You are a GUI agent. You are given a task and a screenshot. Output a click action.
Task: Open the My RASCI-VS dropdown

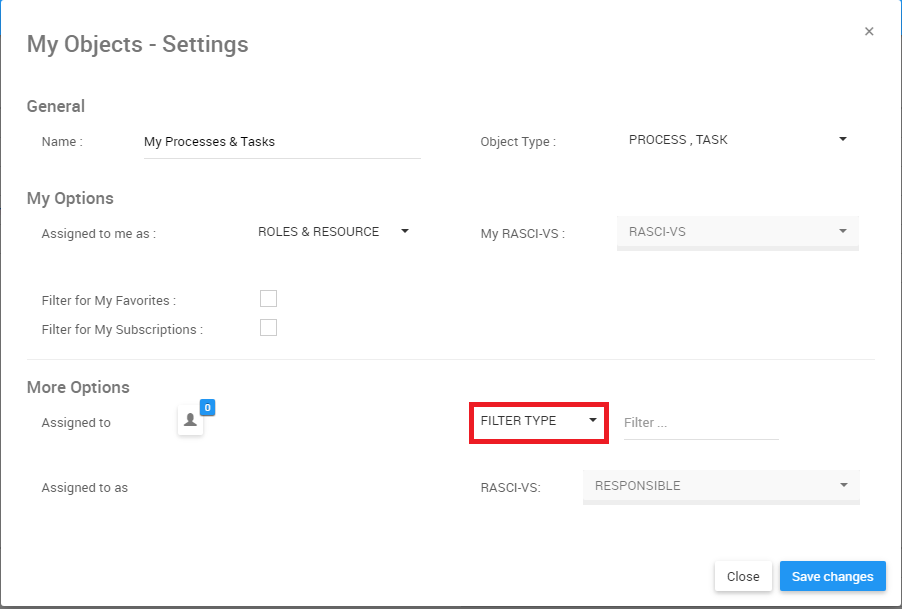[x=737, y=232]
